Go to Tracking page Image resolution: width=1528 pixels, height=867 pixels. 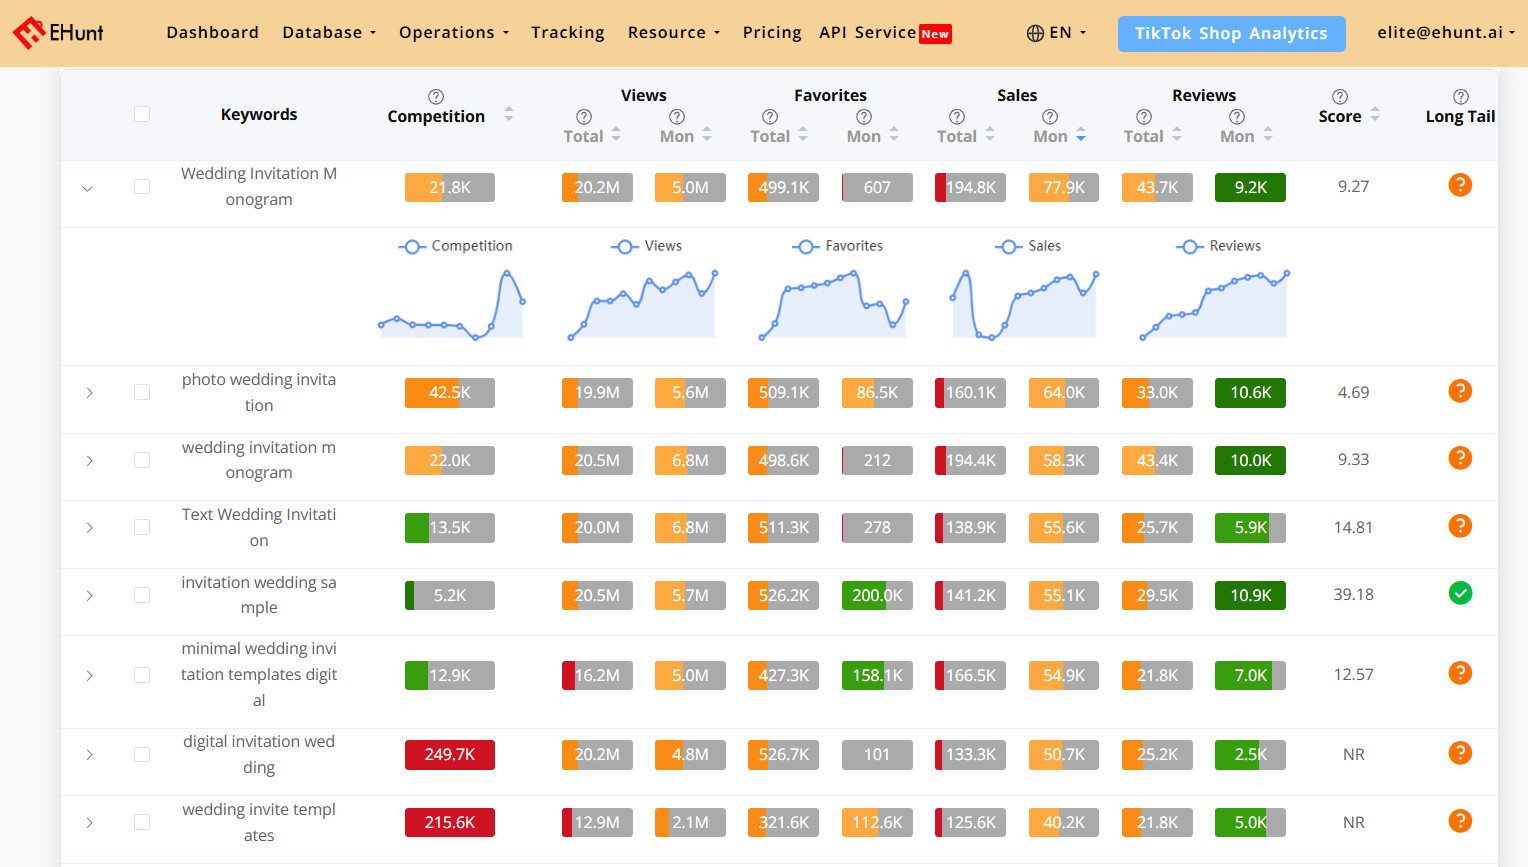tap(568, 33)
